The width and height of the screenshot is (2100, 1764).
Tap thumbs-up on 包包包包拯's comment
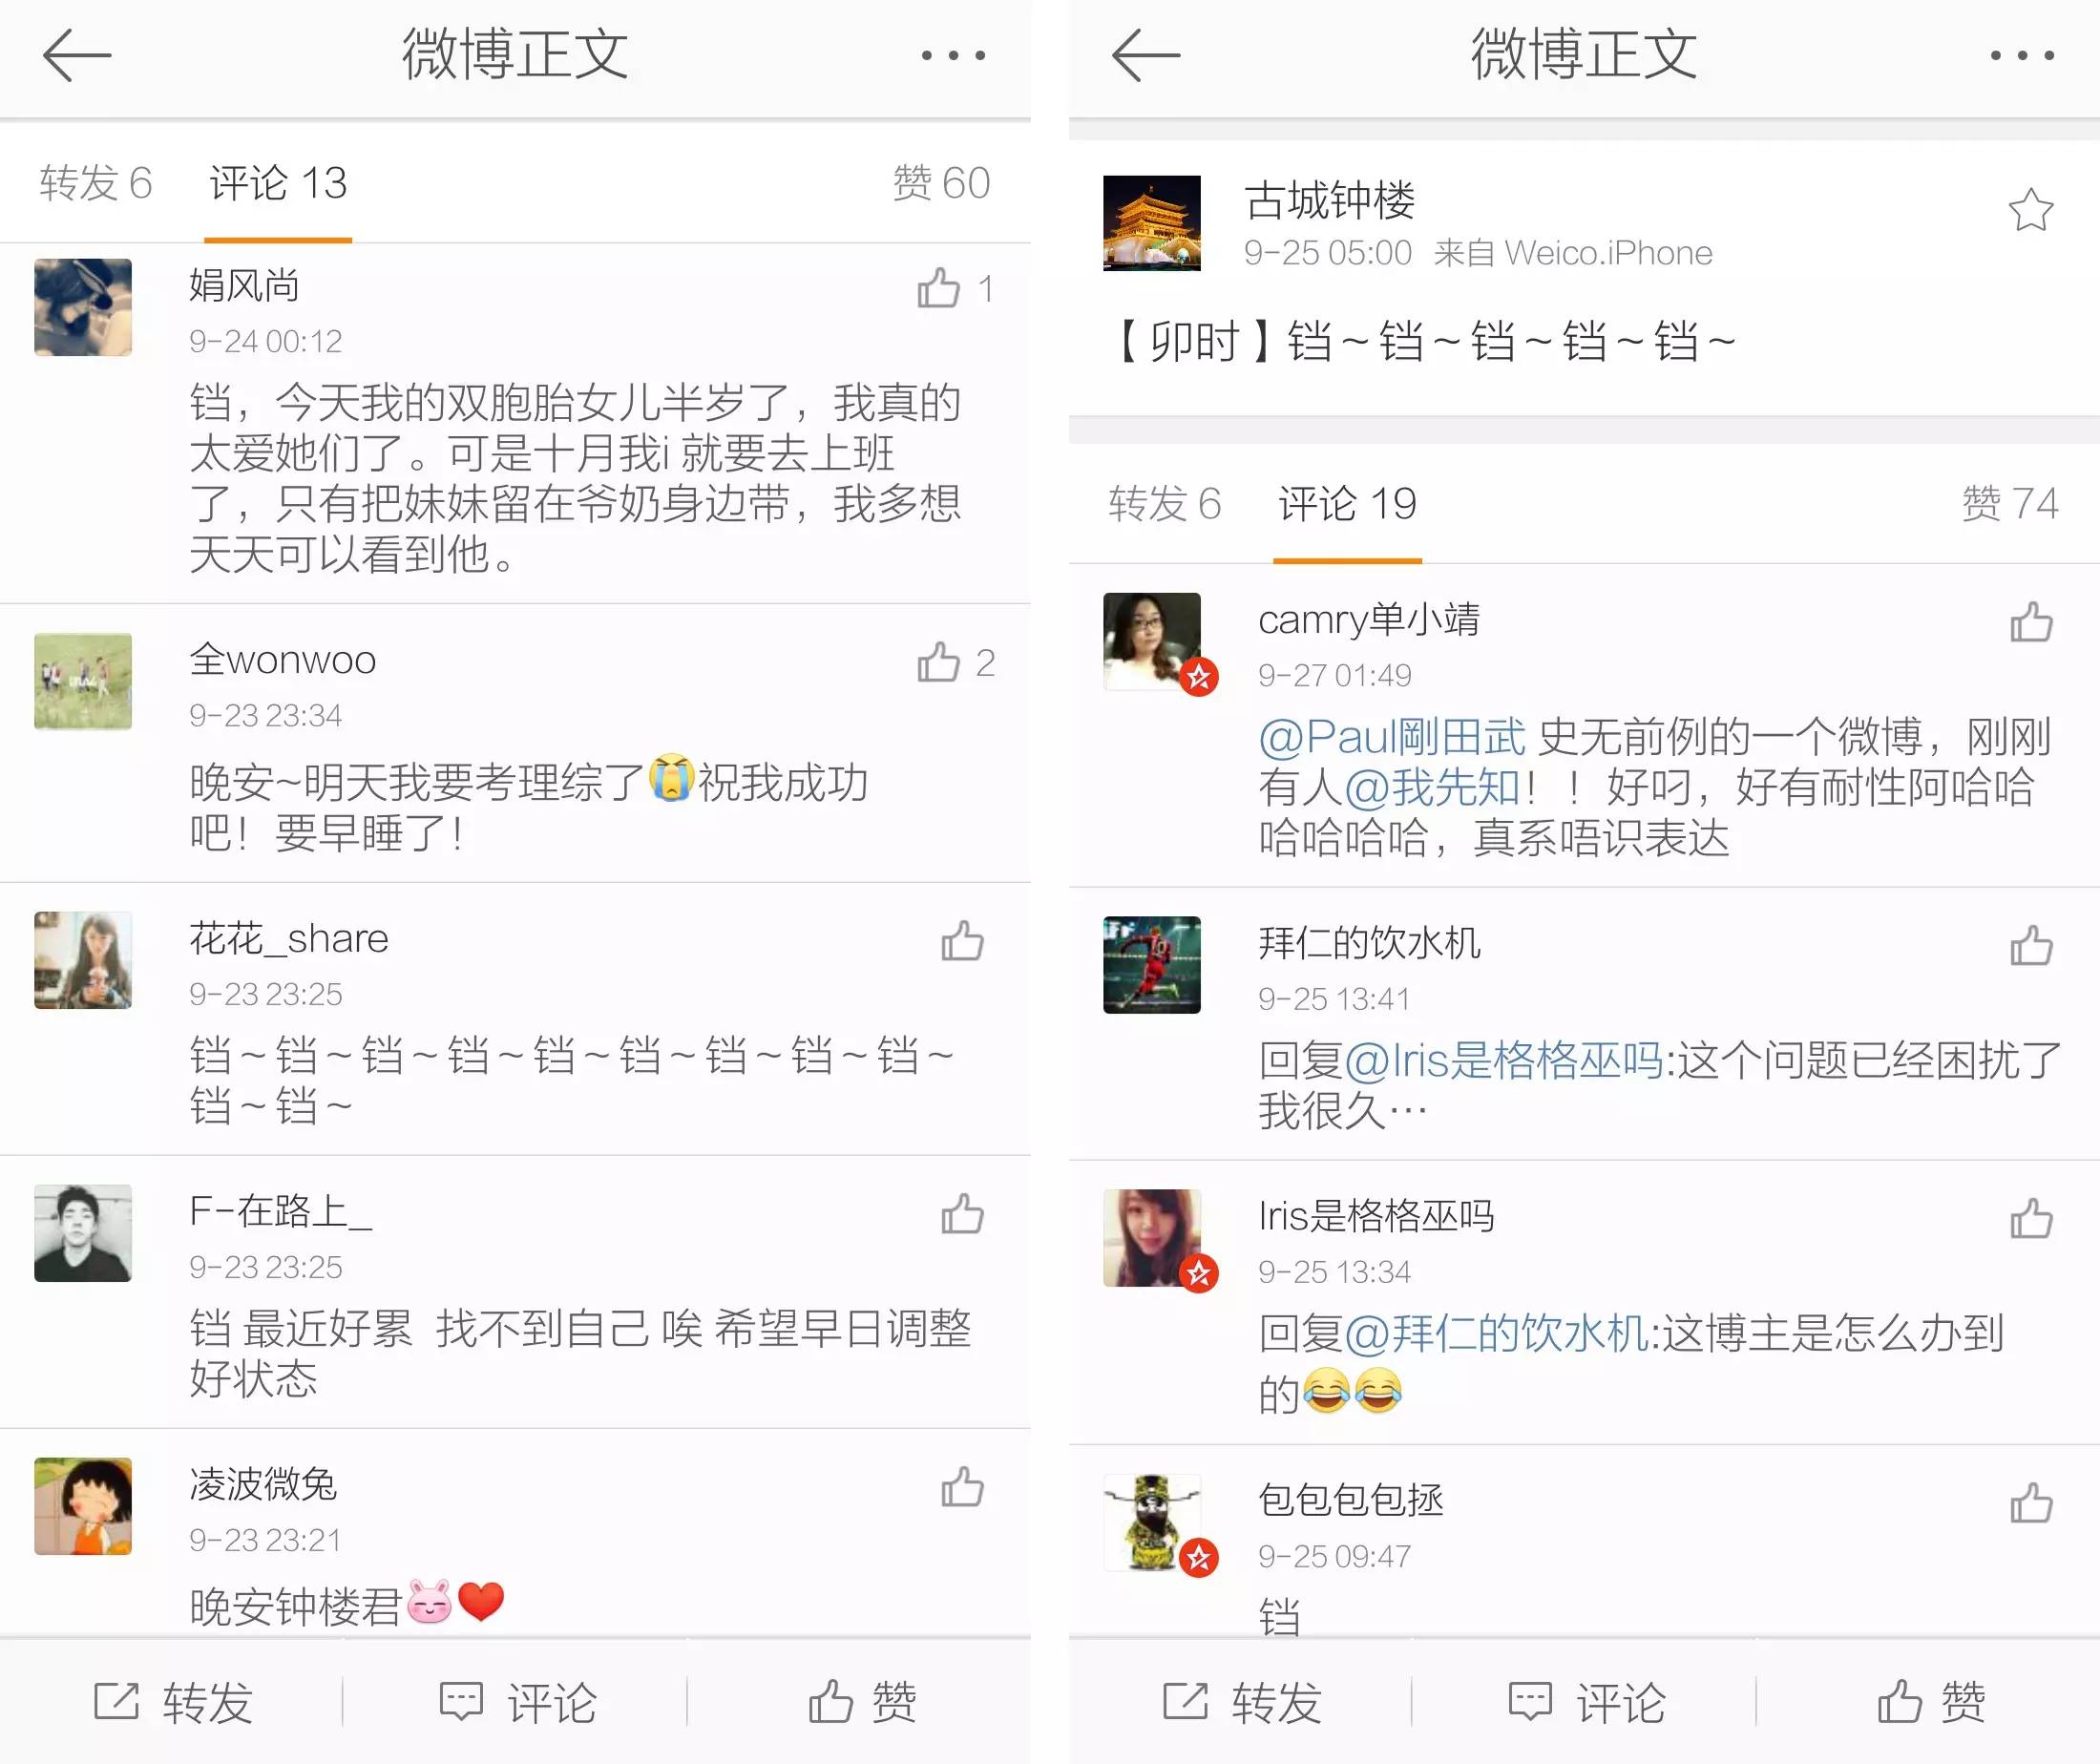(2031, 1502)
